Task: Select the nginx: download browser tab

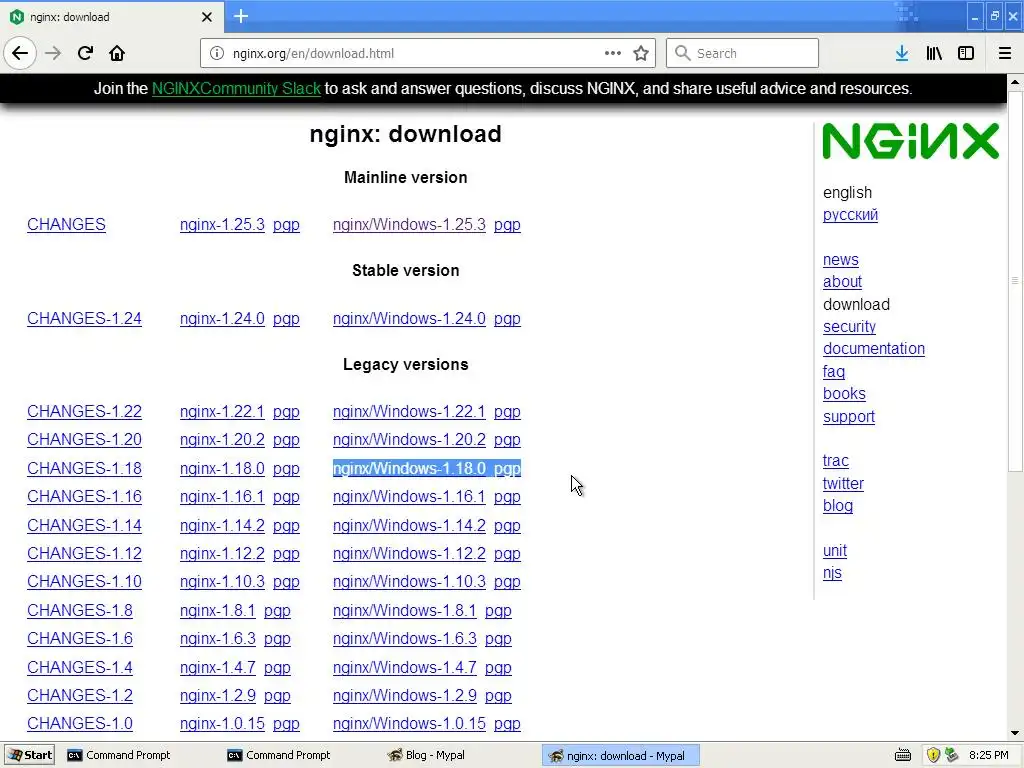Action: (x=112, y=17)
